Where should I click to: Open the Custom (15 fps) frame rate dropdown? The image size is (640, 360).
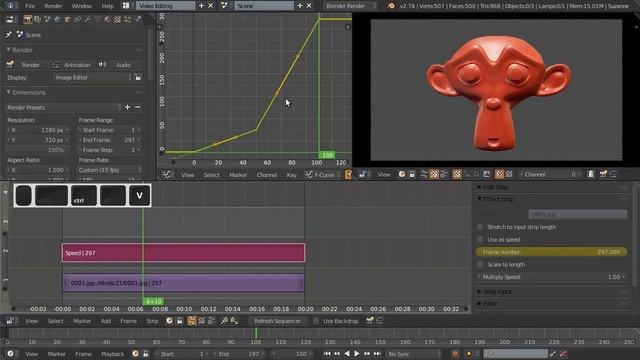point(110,170)
